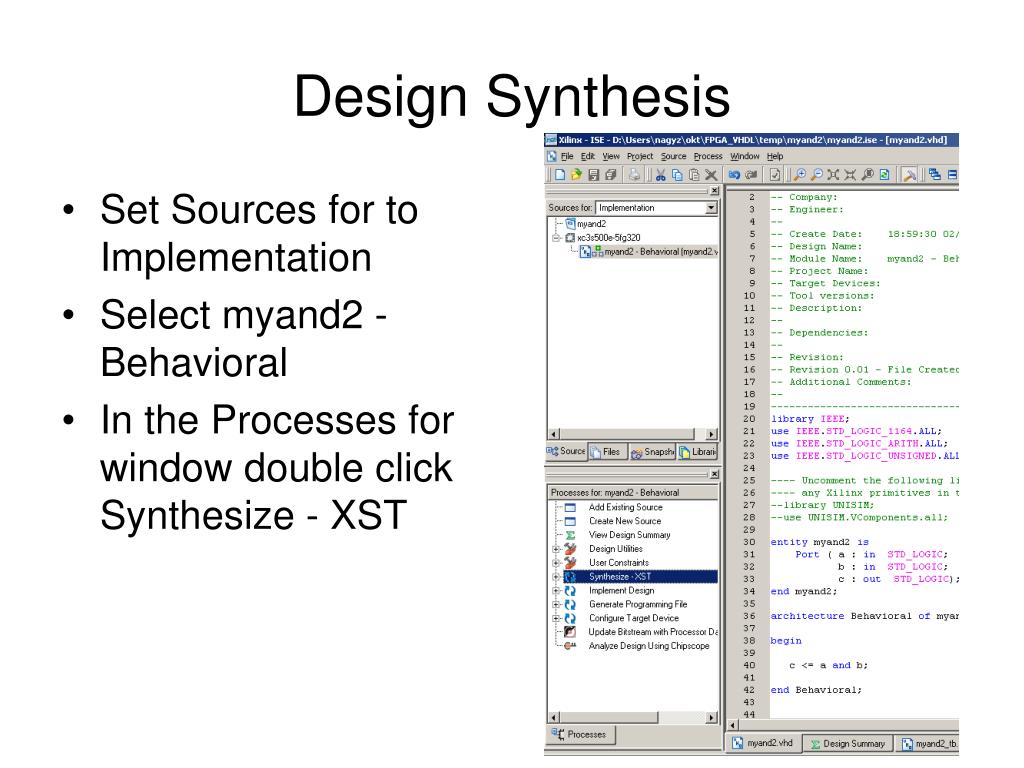The image size is (1024, 768).
Task: Switch to the Files tab
Action: pyautogui.click(x=607, y=451)
